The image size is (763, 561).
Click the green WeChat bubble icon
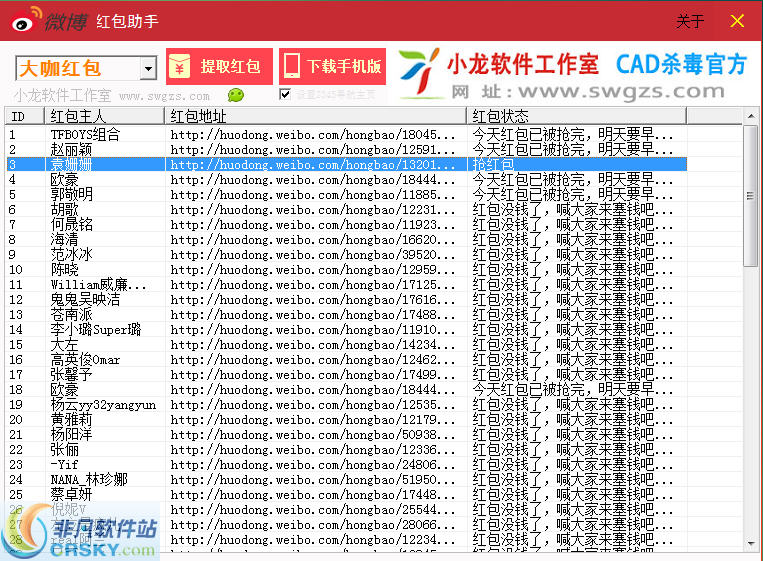coord(236,95)
